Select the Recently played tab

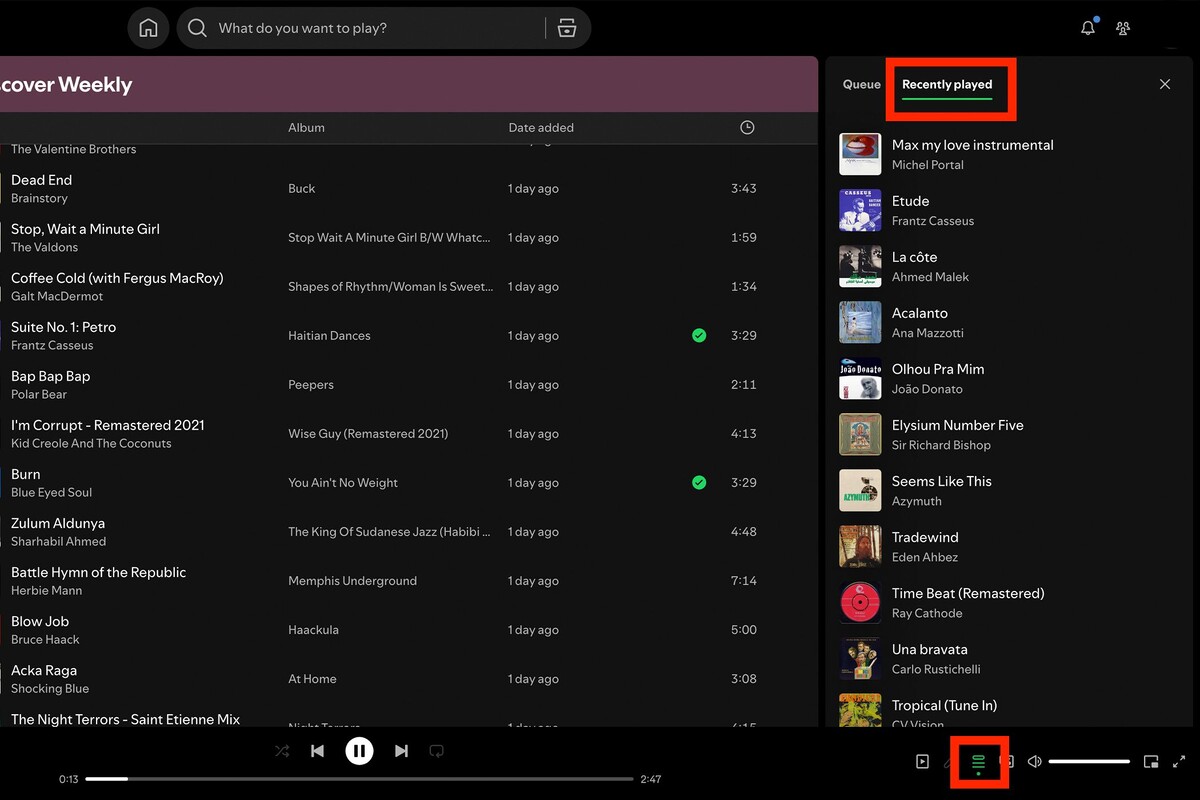(x=947, y=85)
